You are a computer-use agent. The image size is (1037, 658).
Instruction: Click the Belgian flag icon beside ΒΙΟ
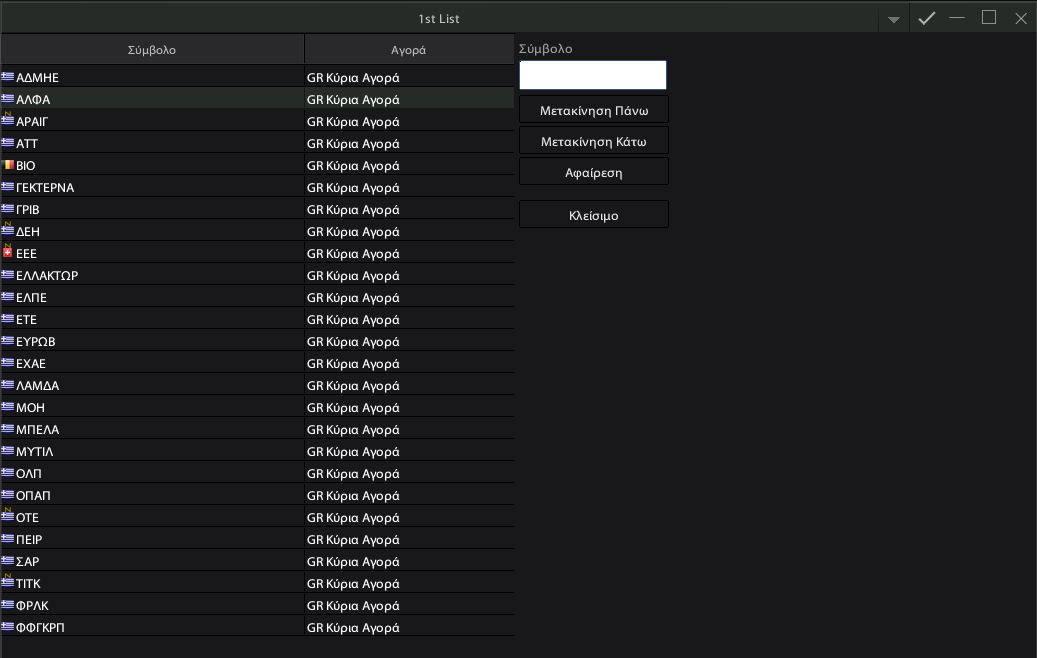coord(8,165)
